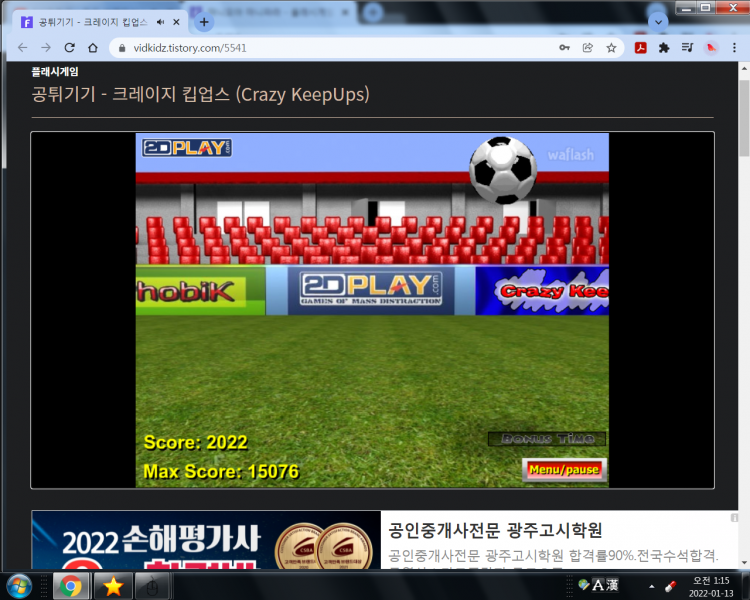Screen dimensions: 750x600
Task: Open a new tab with plus button
Action: (x=204, y=22)
